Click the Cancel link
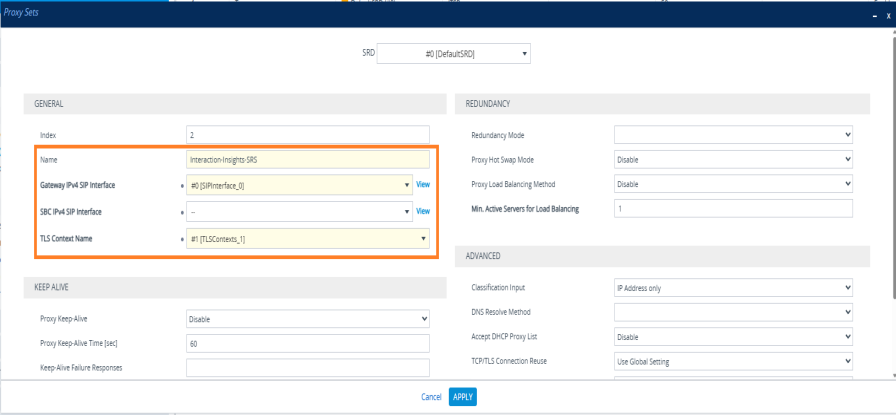The width and height of the screenshot is (896, 415). tap(431, 397)
